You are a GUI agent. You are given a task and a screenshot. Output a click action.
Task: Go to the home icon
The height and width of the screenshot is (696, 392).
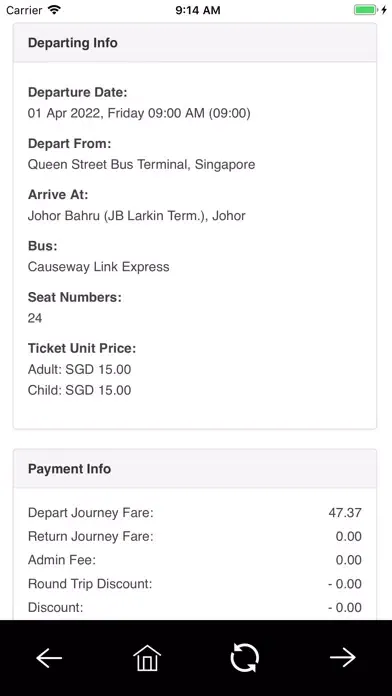(x=147, y=657)
